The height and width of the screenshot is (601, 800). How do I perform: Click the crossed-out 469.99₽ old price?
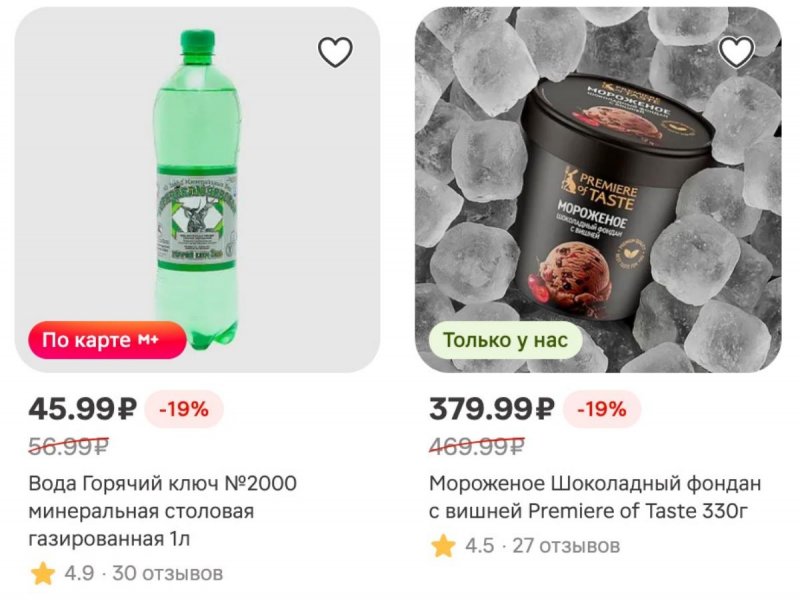point(476,446)
